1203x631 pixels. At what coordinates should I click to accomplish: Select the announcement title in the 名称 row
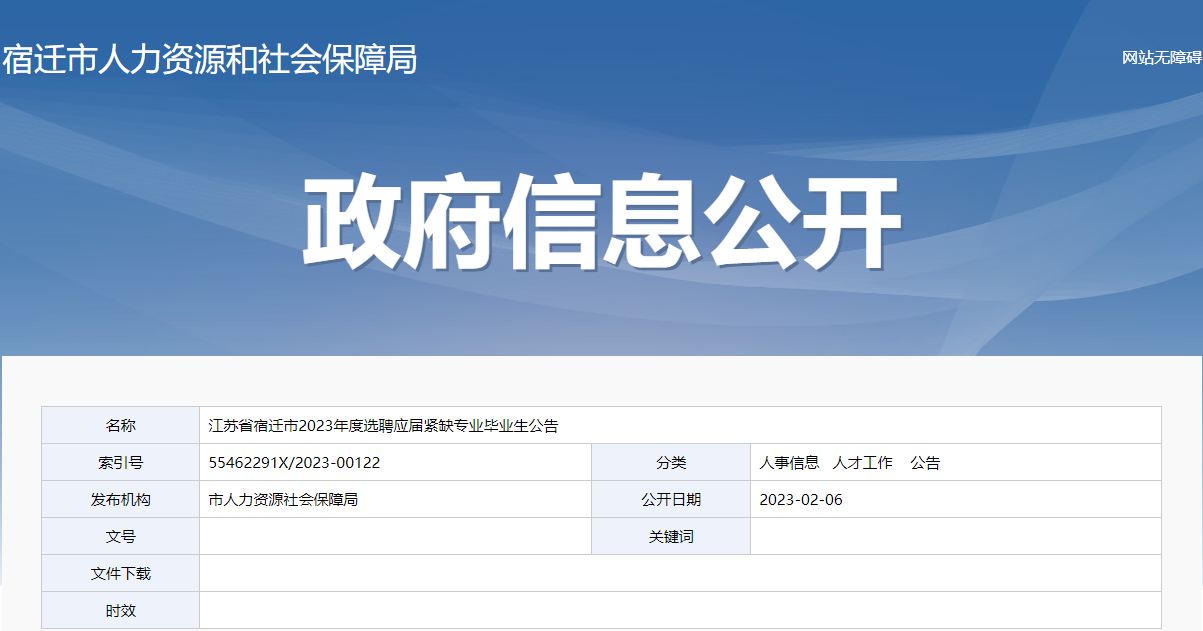383,426
